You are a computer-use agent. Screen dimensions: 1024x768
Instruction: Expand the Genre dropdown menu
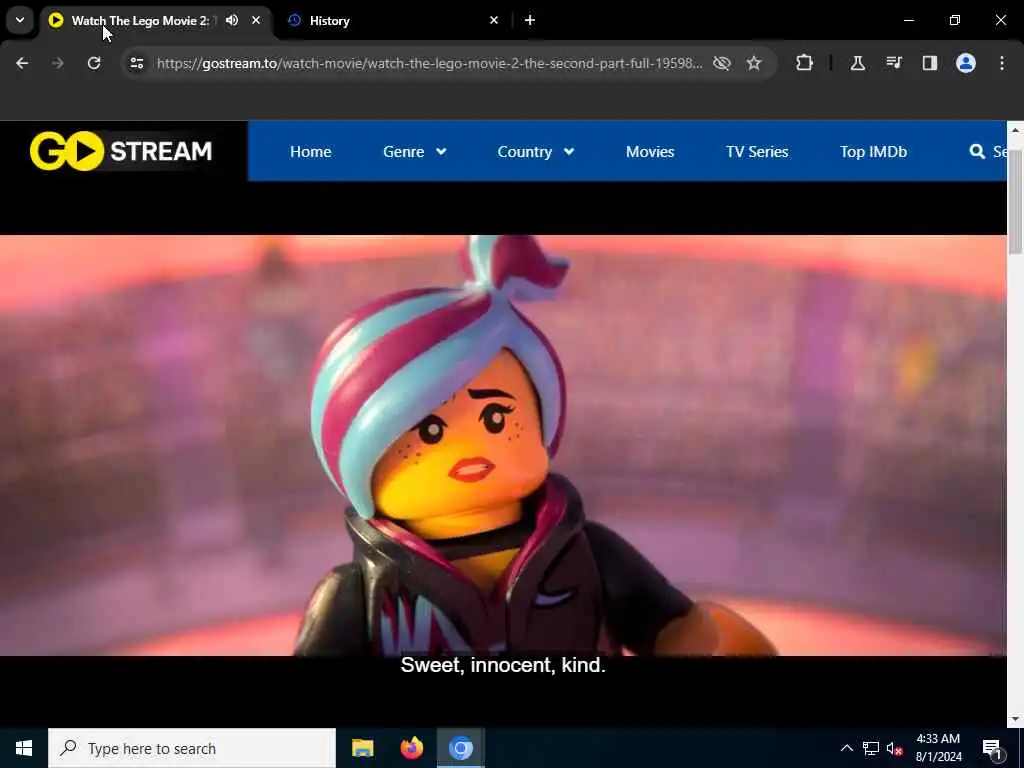tap(415, 152)
